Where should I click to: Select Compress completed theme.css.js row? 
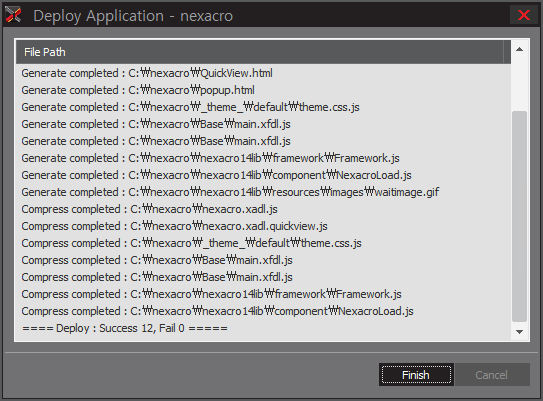(x=263, y=243)
